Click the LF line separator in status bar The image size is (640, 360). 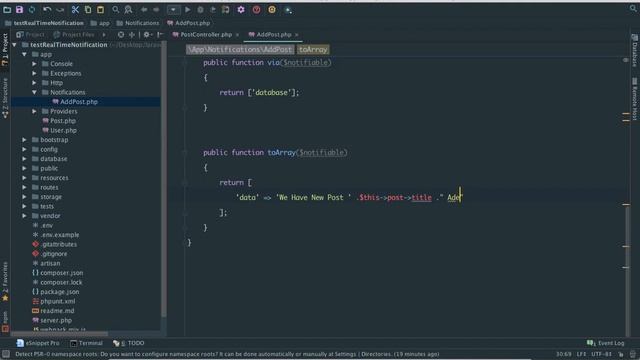(581, 354)
